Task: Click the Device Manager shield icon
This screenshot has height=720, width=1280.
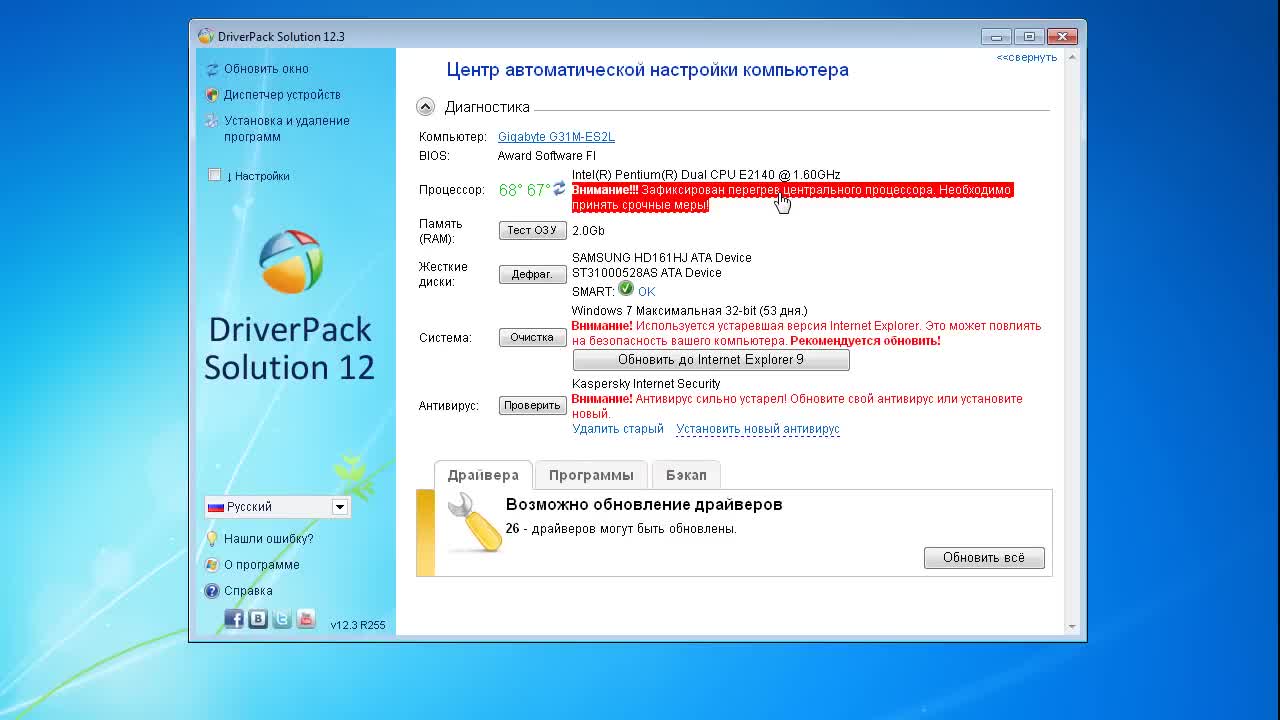Action: click(x=212, y=95)
